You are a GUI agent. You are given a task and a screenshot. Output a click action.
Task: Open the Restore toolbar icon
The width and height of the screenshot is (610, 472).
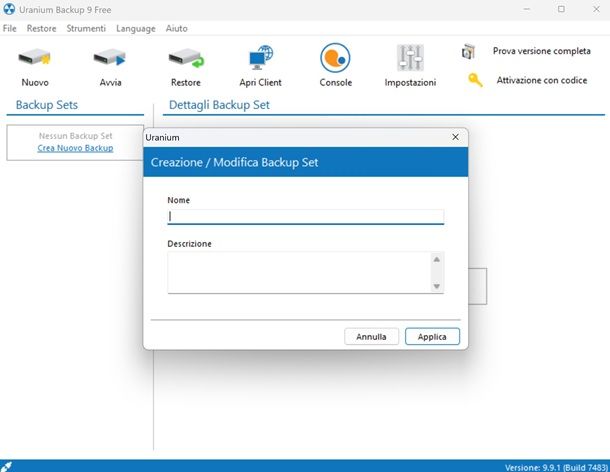tap(186, 58)
